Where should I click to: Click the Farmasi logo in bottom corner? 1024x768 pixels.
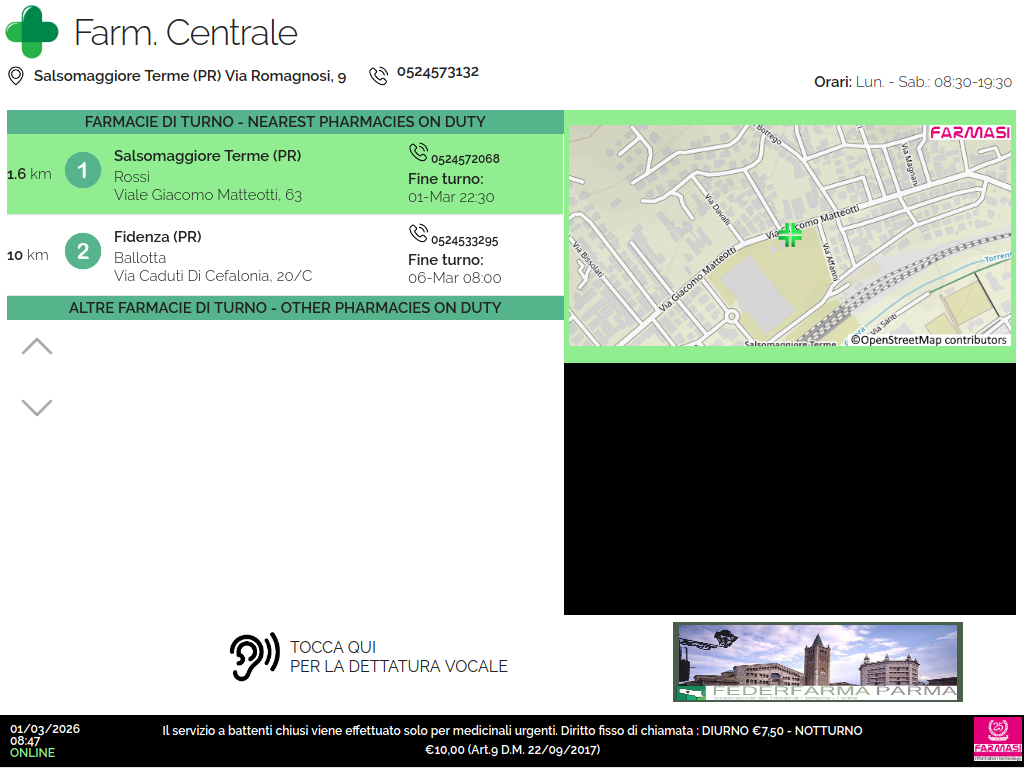click(997, 739)
